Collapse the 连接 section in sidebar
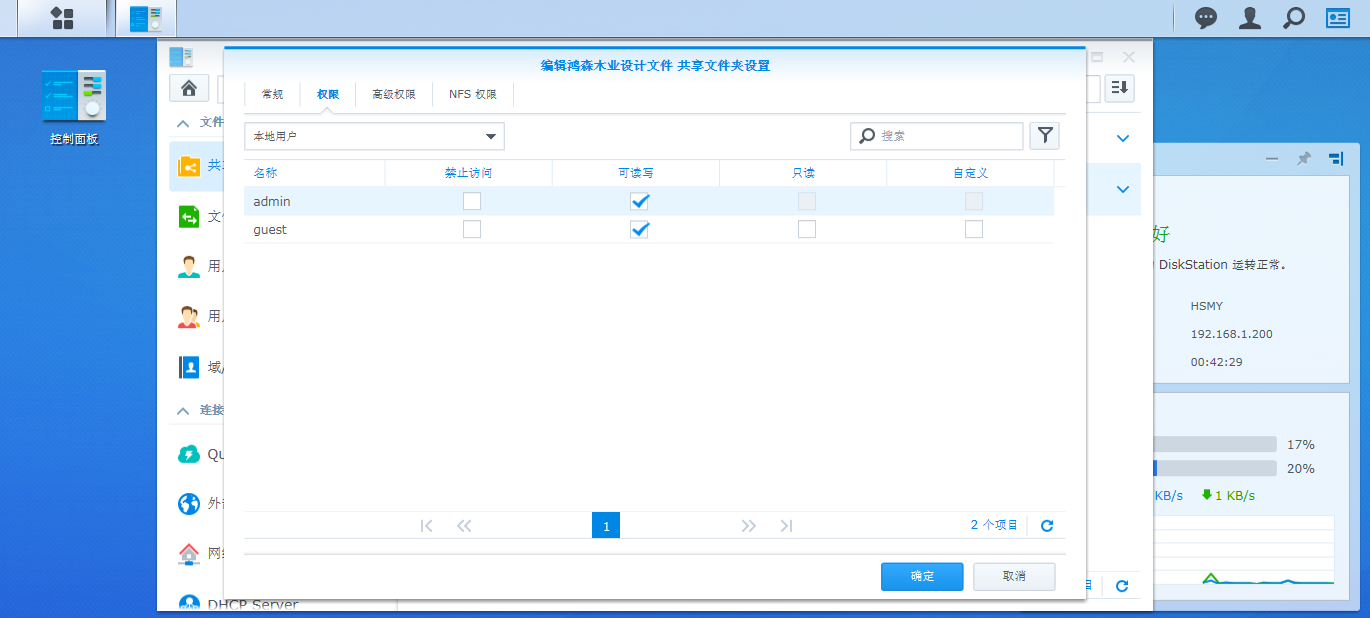 click(183, 410)
